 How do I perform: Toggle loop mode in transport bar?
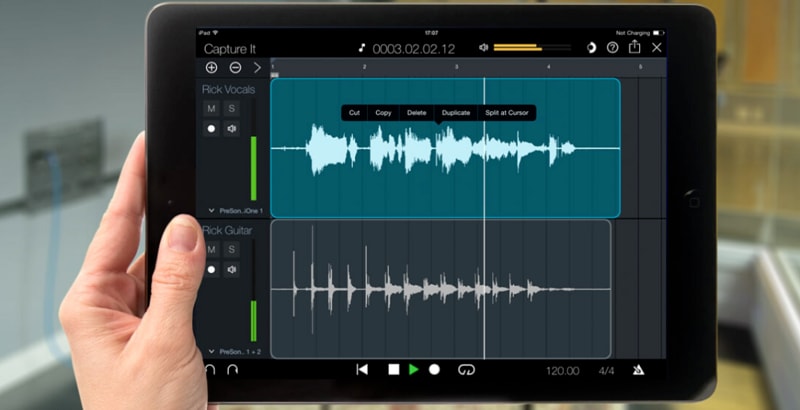tap(466, 370)
